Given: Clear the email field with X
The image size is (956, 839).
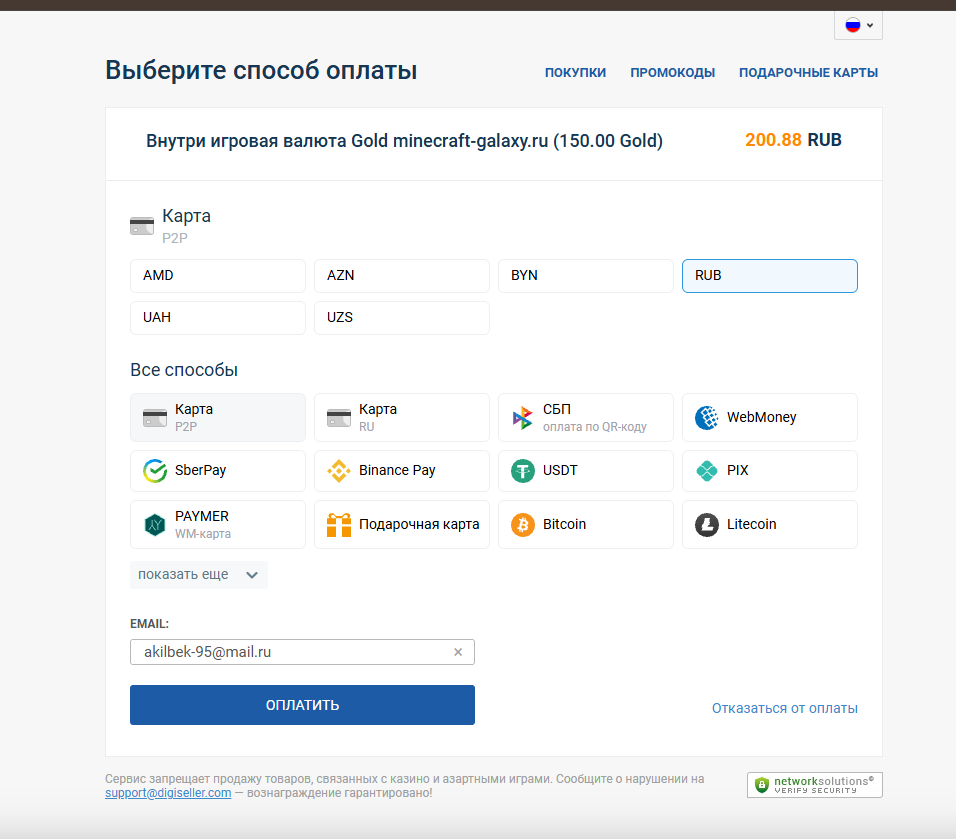Looking at the screenshot, I should pyautogui.click(x=458, y=652).
